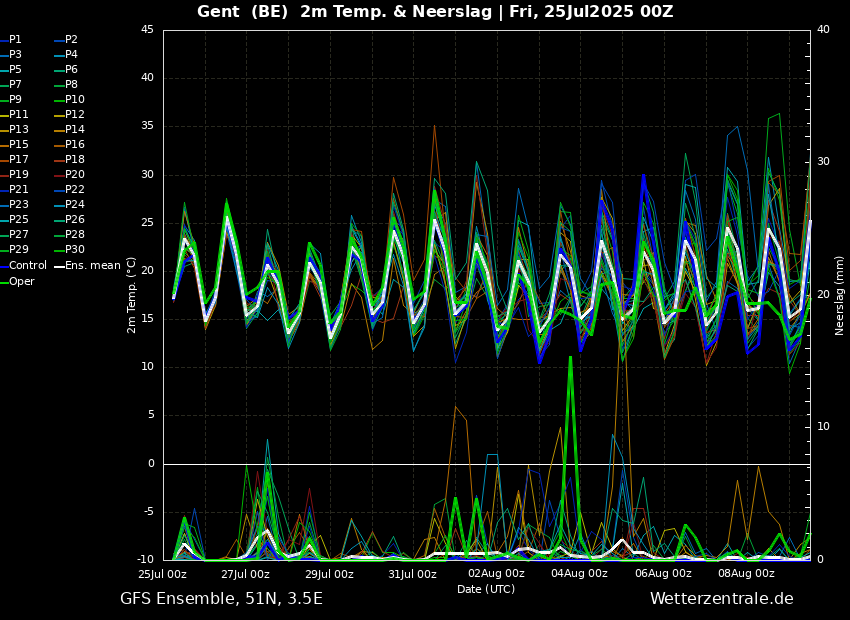Image resolution: width=850 pixels, height=620 pixels.
Task: Click the GFS Ensemble, 51N, 3.5E caption
Action: tap(221, 599)
